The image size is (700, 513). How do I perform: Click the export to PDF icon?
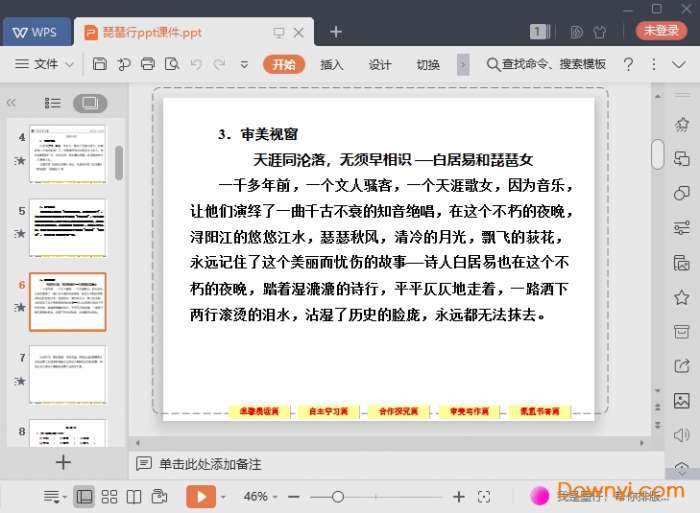pyautogui.click(x=124, y=64)
